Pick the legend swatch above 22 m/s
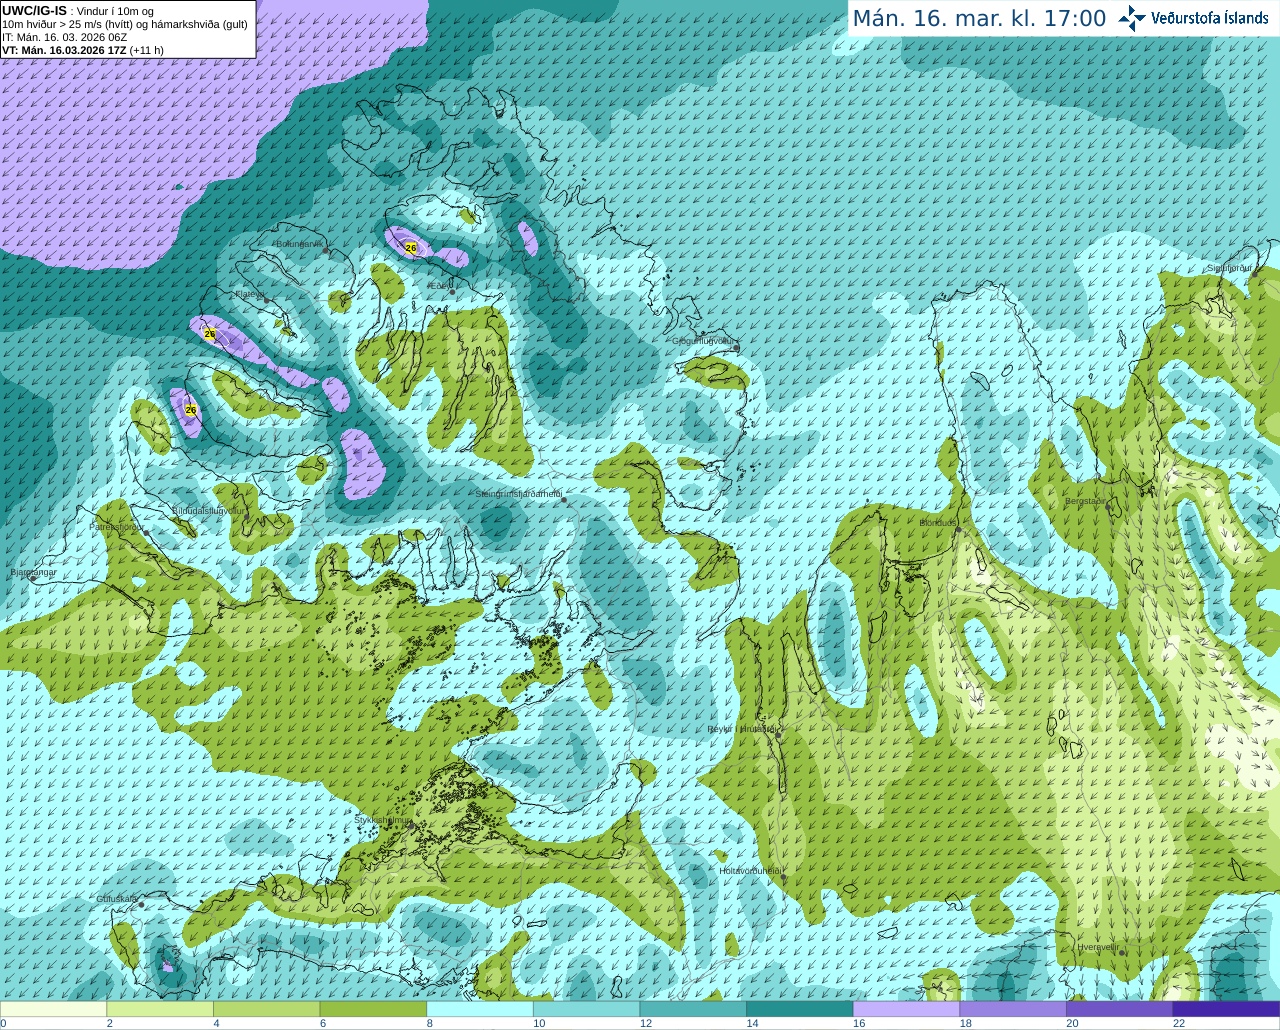1280x1030 pixels. point(1227,1009)
